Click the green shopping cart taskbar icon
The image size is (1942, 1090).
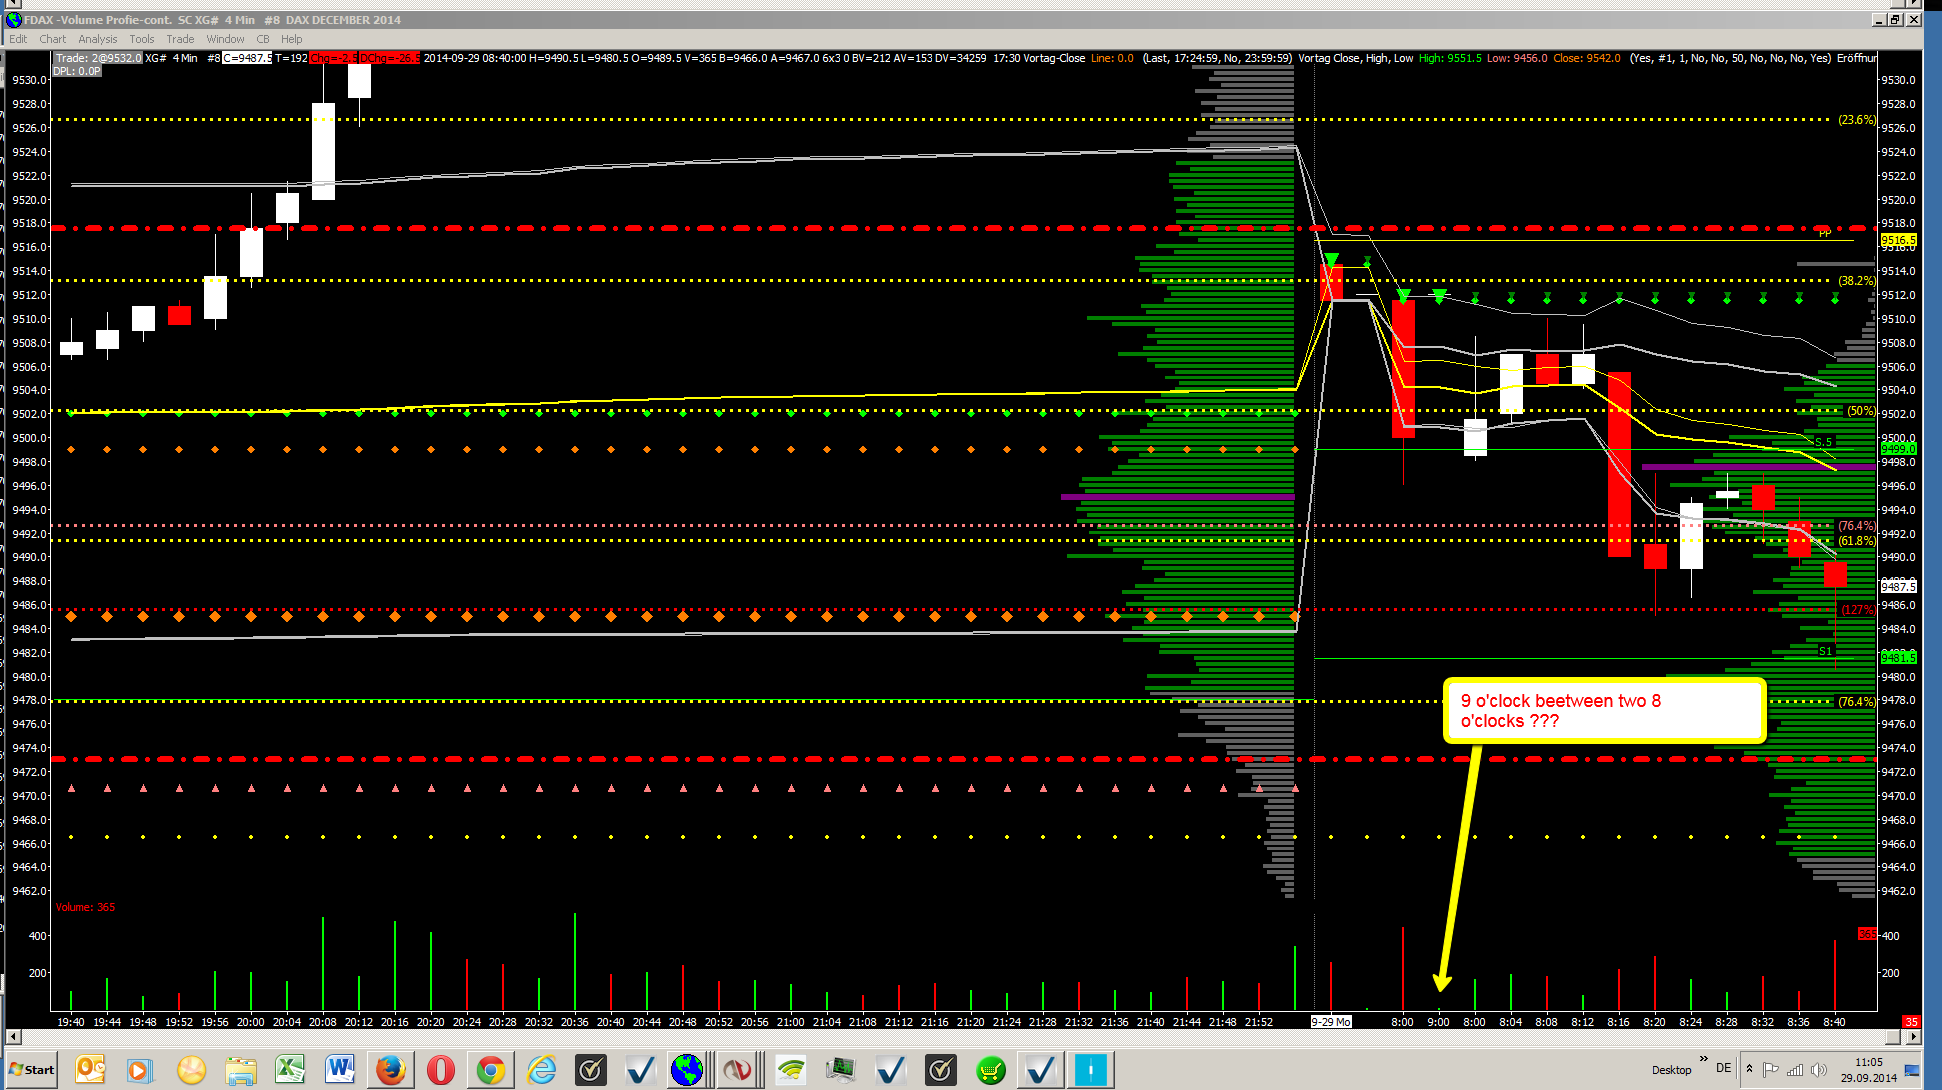coord(990,1070)
